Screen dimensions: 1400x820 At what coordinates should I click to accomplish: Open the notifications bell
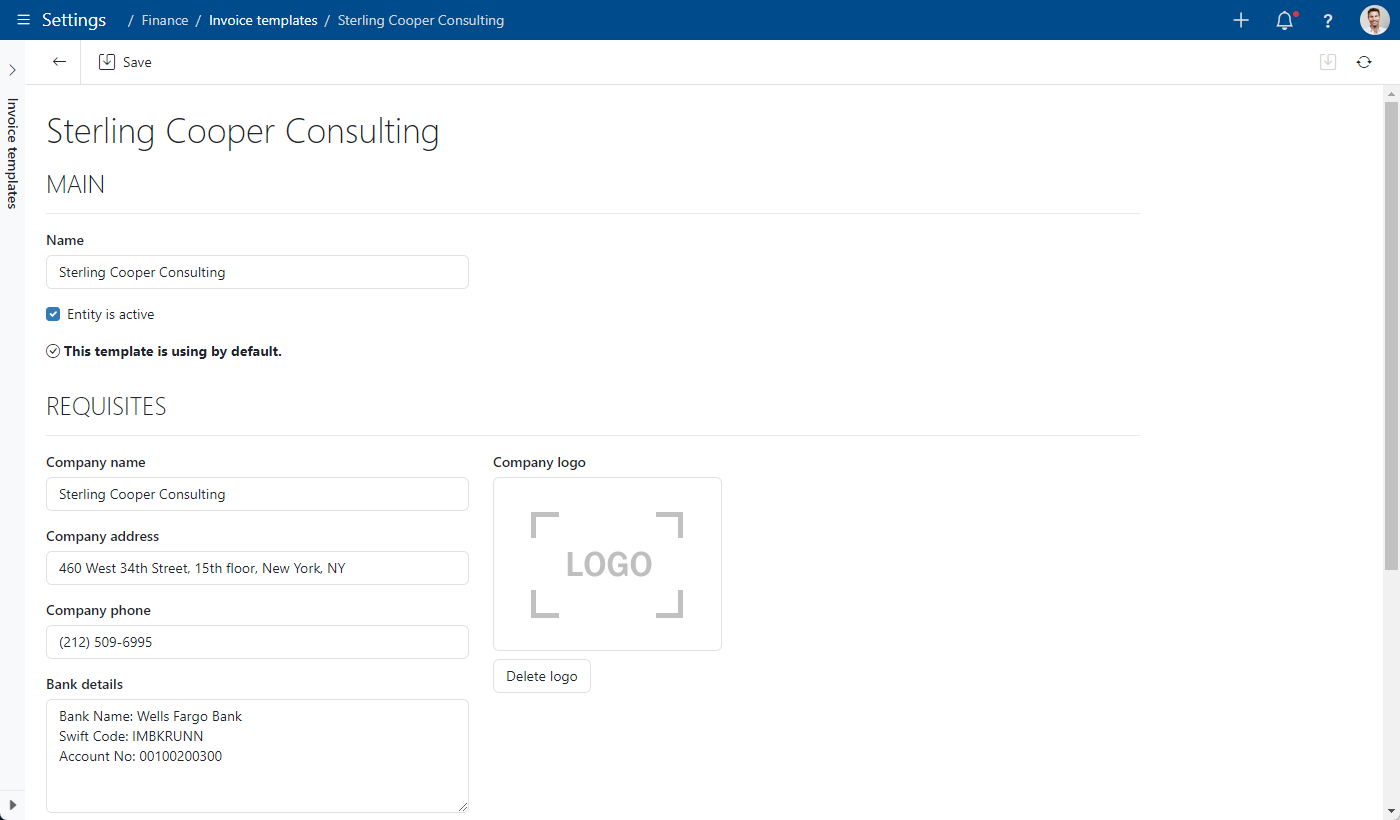coord(1285,20)
